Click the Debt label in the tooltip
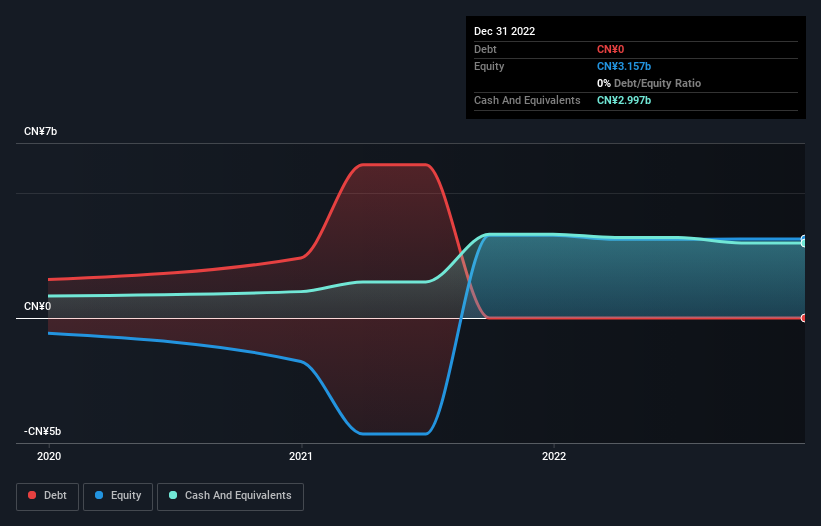 [485, 49]
